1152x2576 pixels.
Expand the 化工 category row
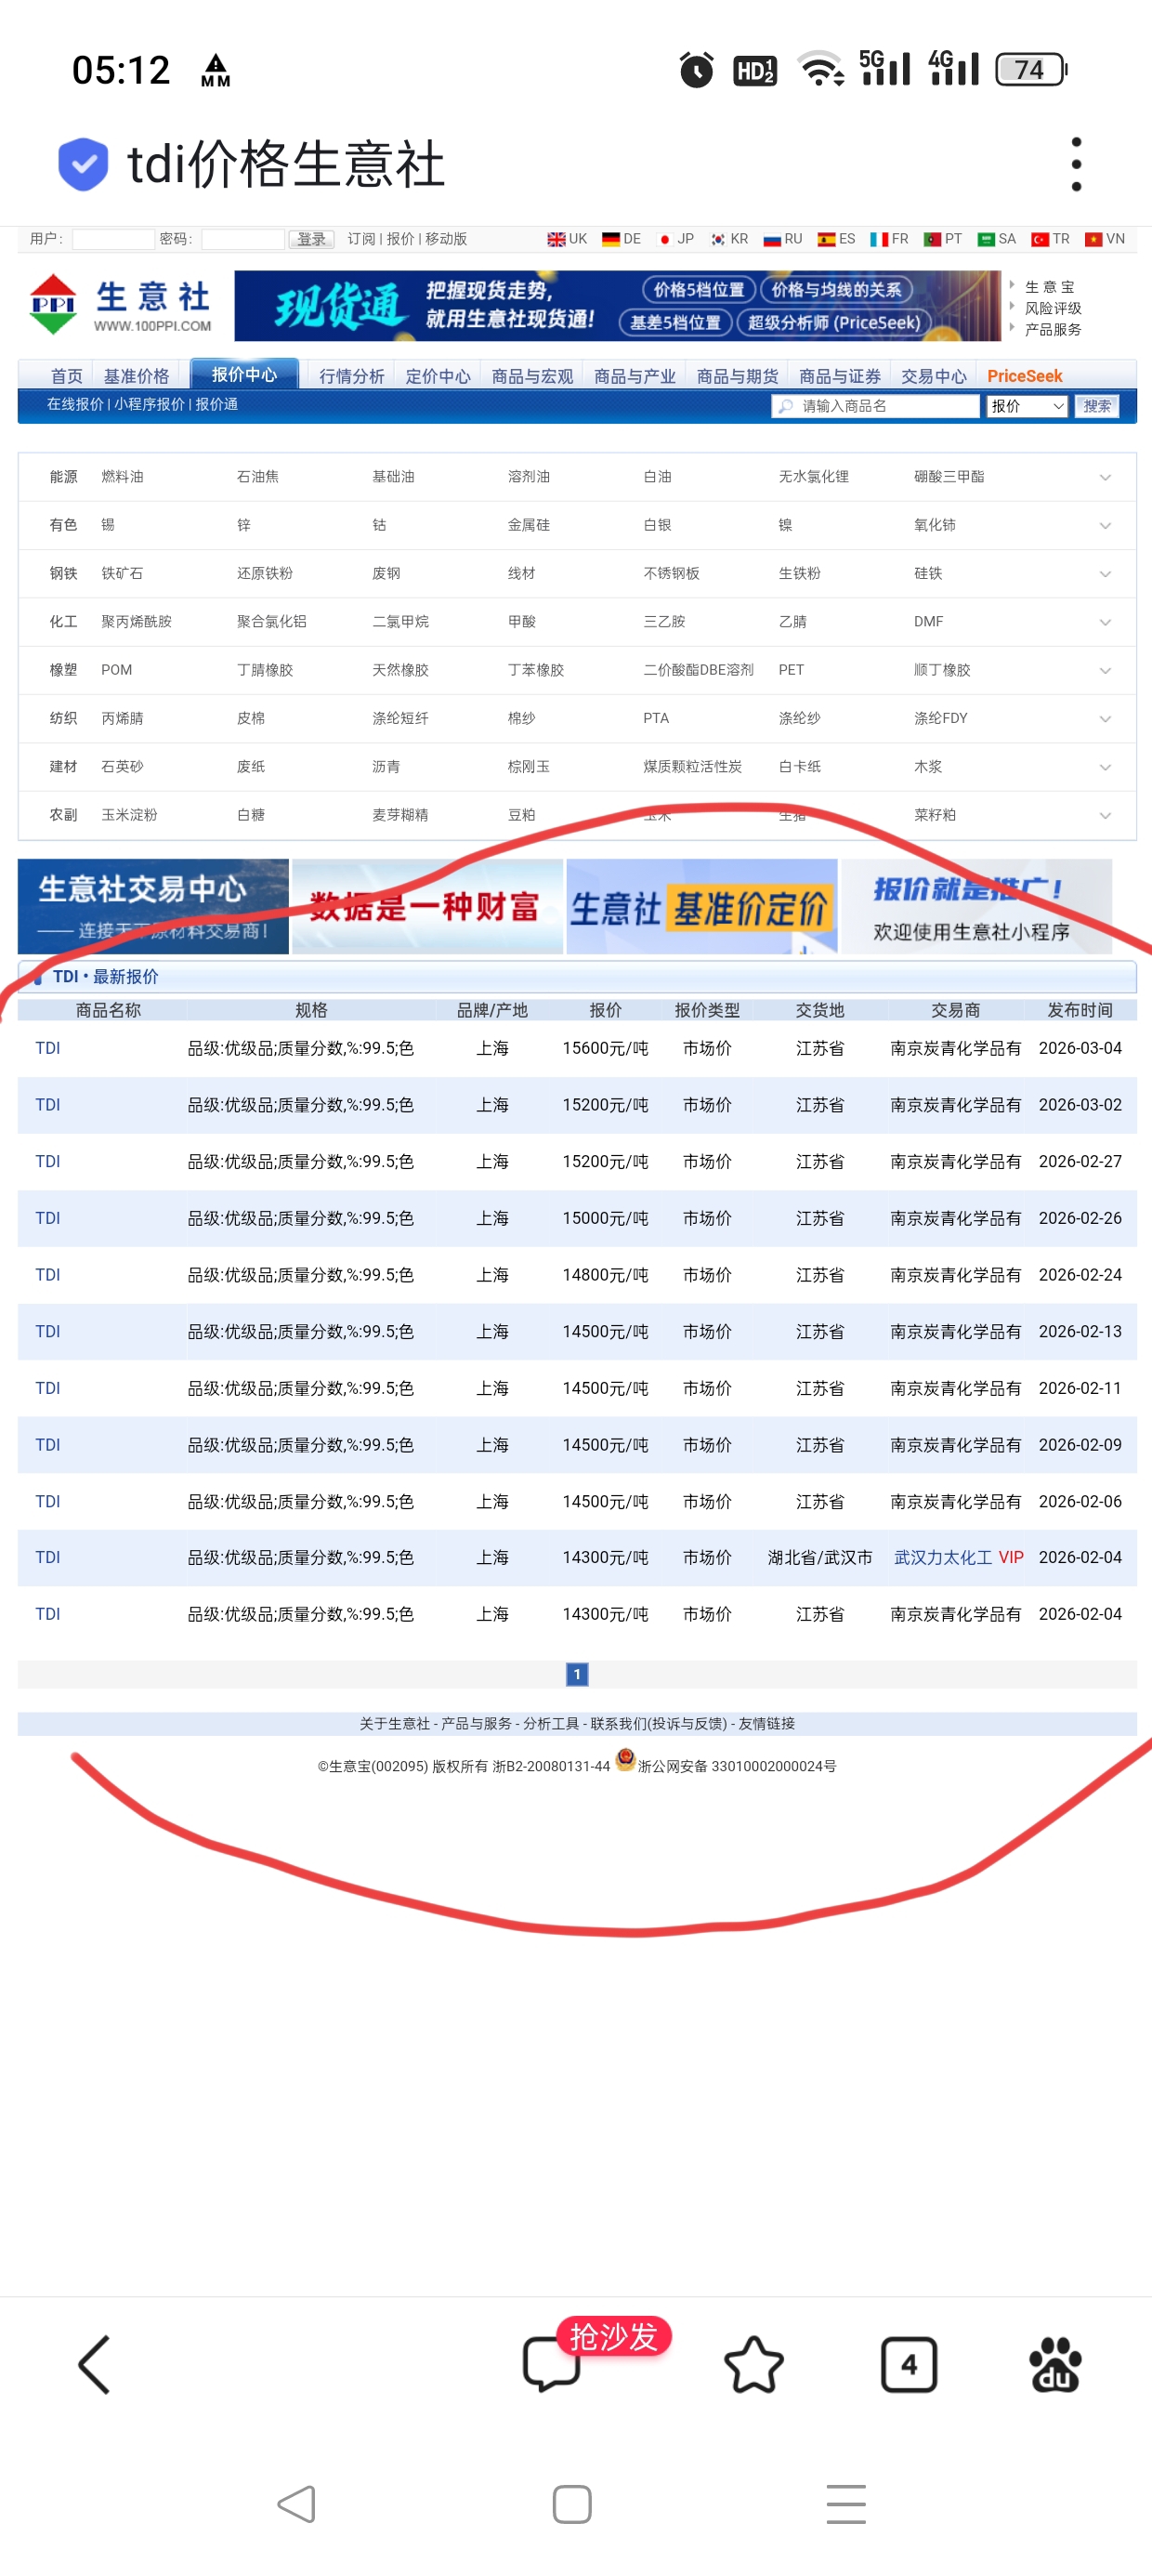click(x=1105, y=622)
